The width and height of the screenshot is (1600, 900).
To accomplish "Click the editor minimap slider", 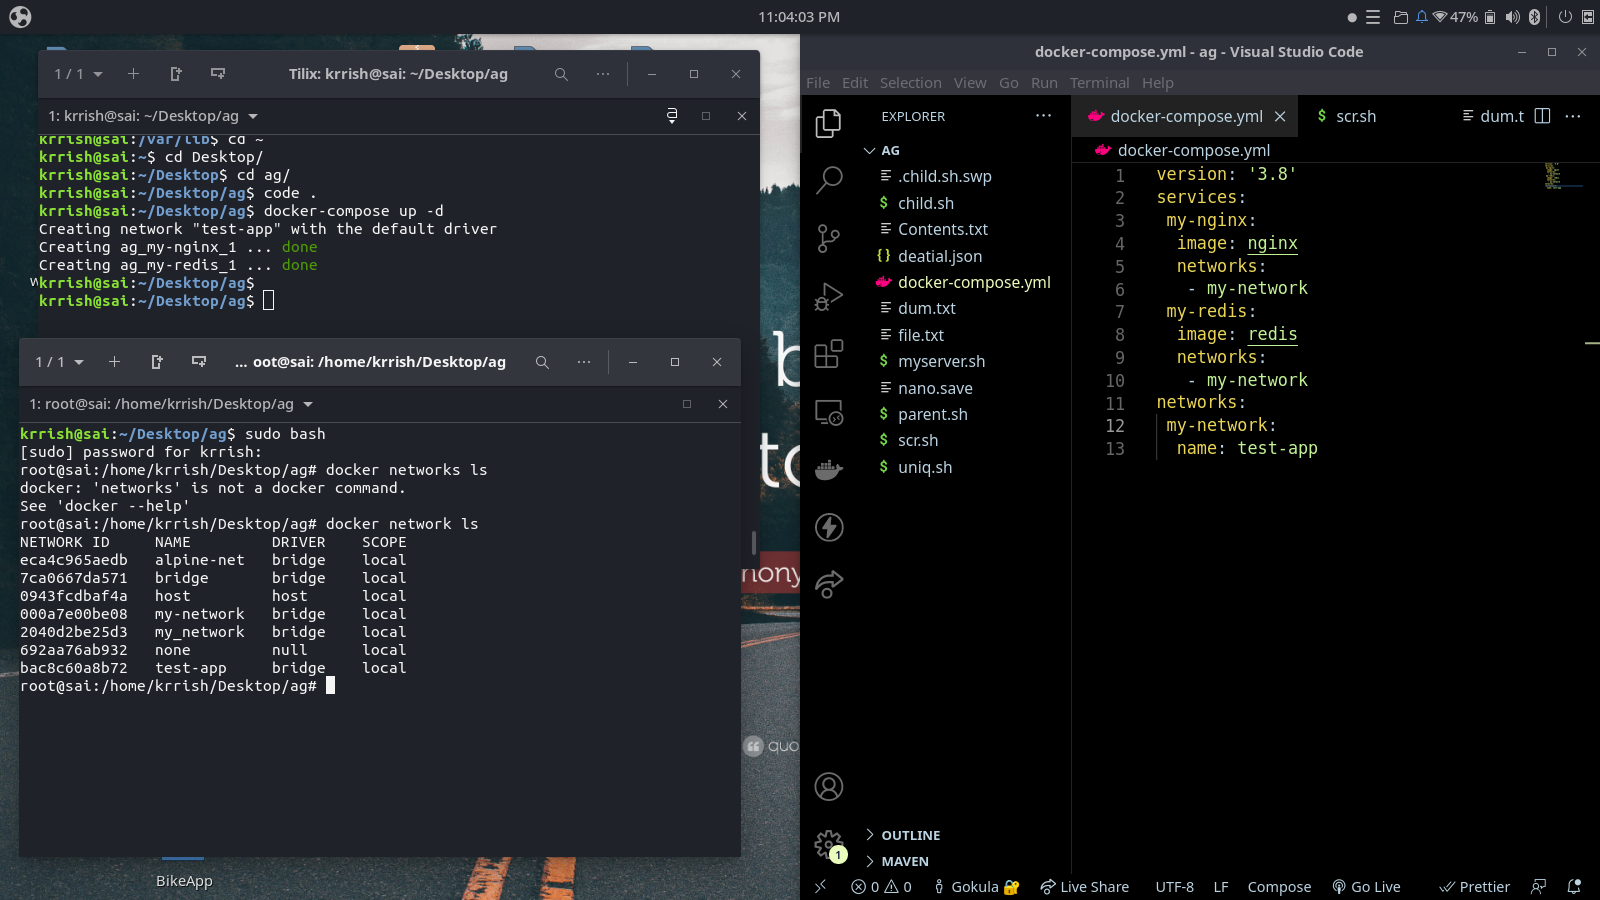I will coord(1562,176).
